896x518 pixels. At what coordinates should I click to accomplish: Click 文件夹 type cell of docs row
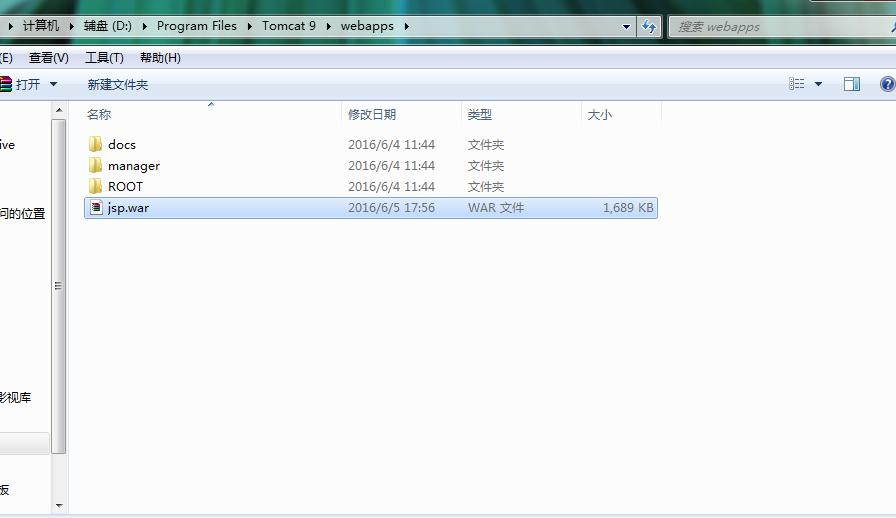coord(486,145)
